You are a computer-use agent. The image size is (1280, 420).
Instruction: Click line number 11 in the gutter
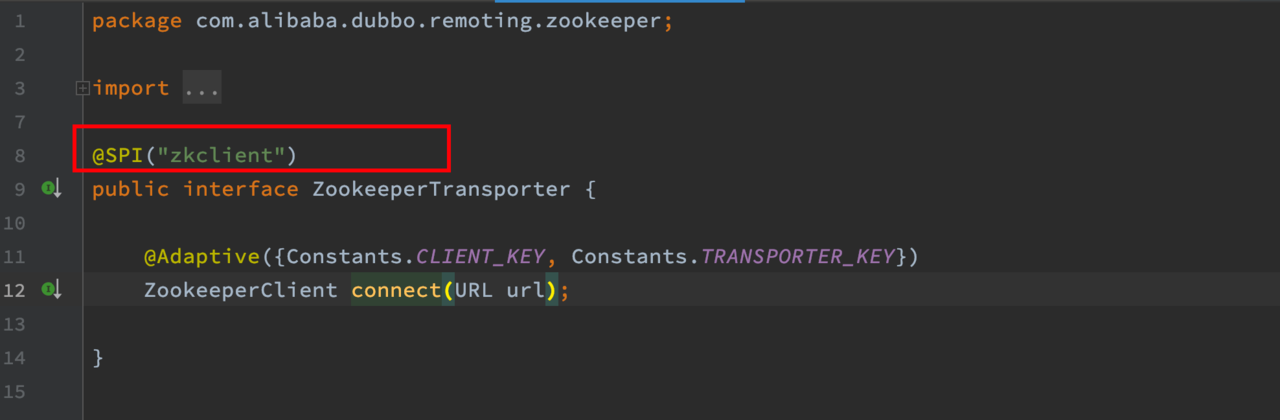click(14, 257)
